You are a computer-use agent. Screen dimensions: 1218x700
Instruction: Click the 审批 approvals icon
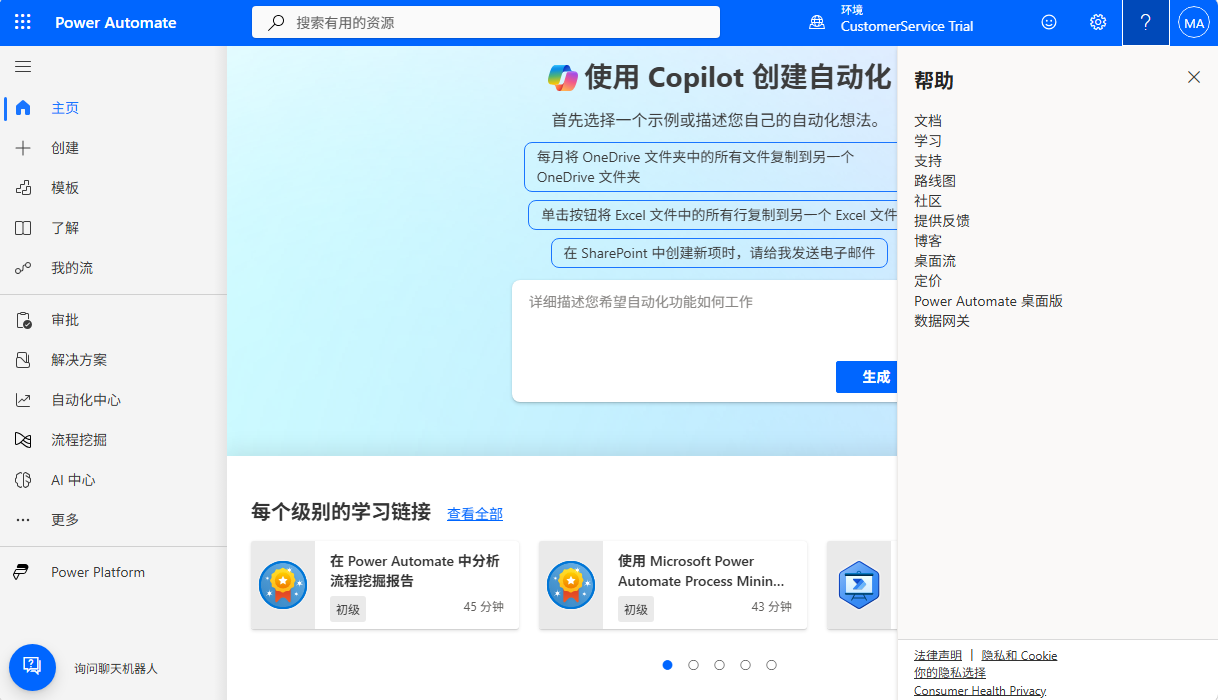tap(23, 320)
